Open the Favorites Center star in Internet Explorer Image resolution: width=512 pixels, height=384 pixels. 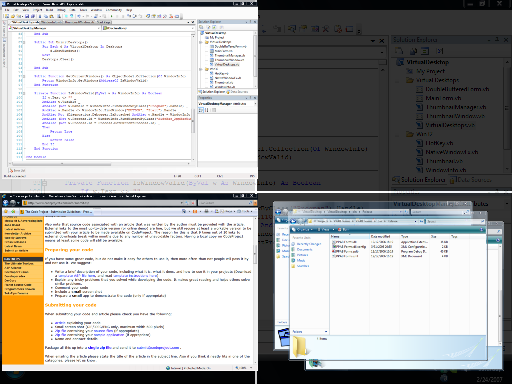[x=6, y=212]
